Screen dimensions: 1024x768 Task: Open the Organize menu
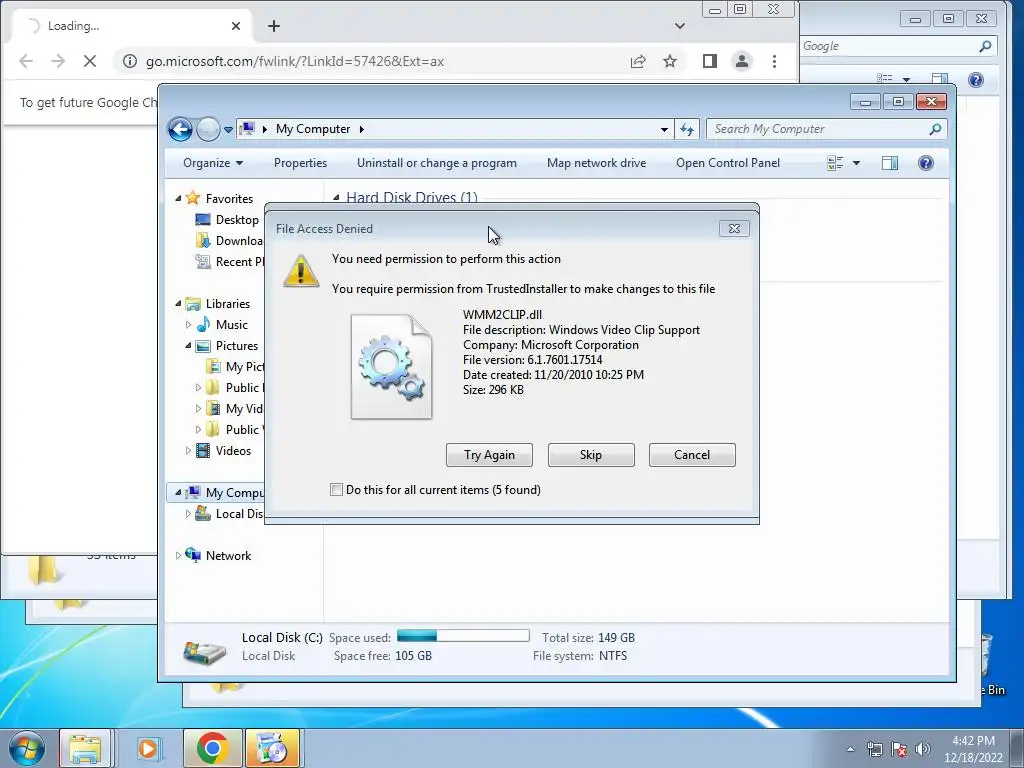[213, 163]
